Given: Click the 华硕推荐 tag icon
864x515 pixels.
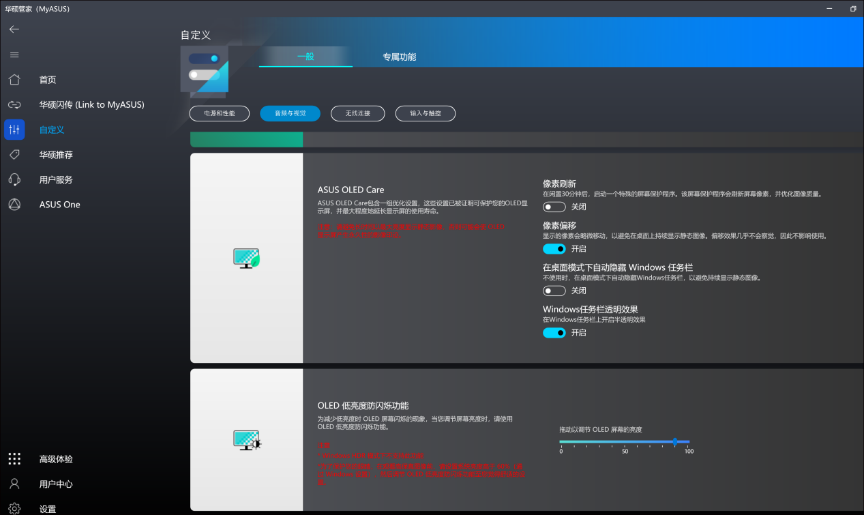Looking at the screenshot, I should click(14, 155).
